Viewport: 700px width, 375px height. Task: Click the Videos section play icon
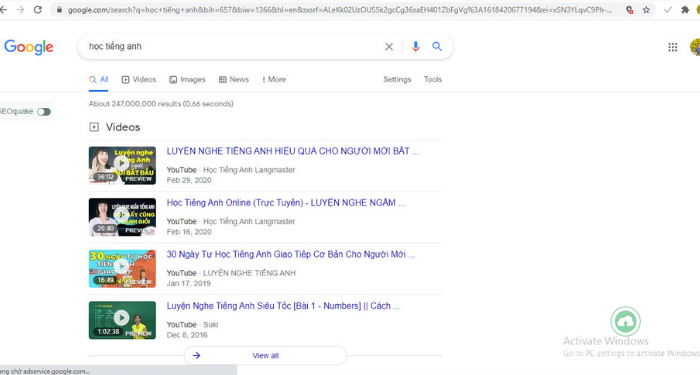coord(94,127)
